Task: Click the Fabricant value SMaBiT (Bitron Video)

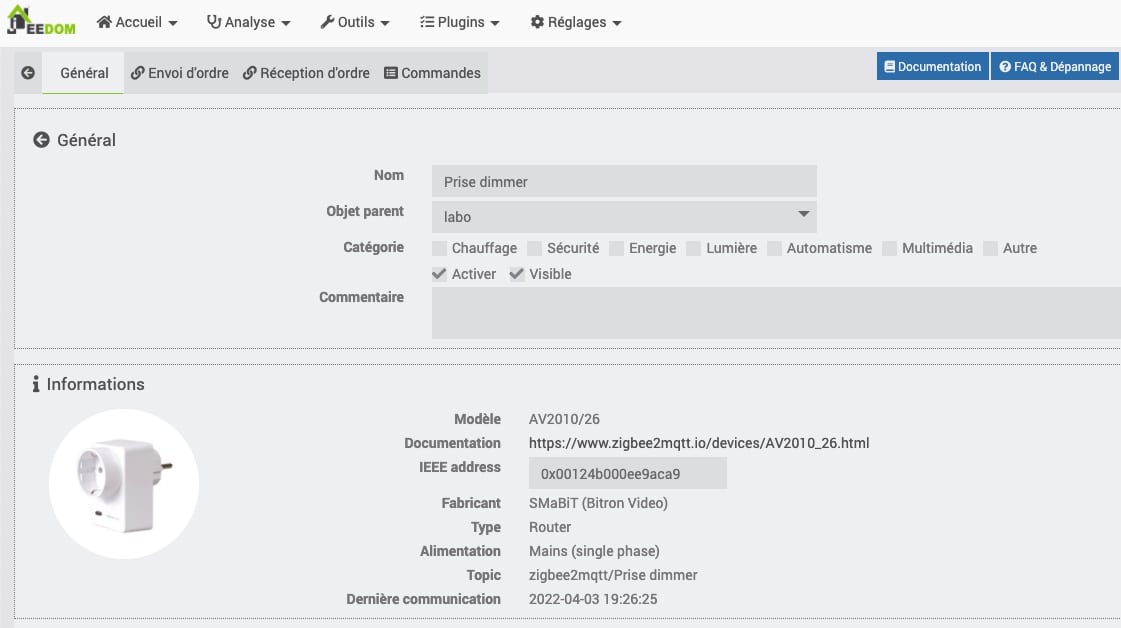Action: pyautogui.click(x=598, y=503)
